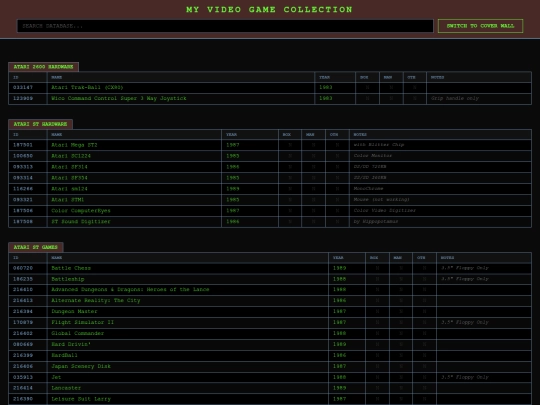Click Year column header in Atari ST Hardware table
This screenshot has height=405, width=540.
coord(250,134)
